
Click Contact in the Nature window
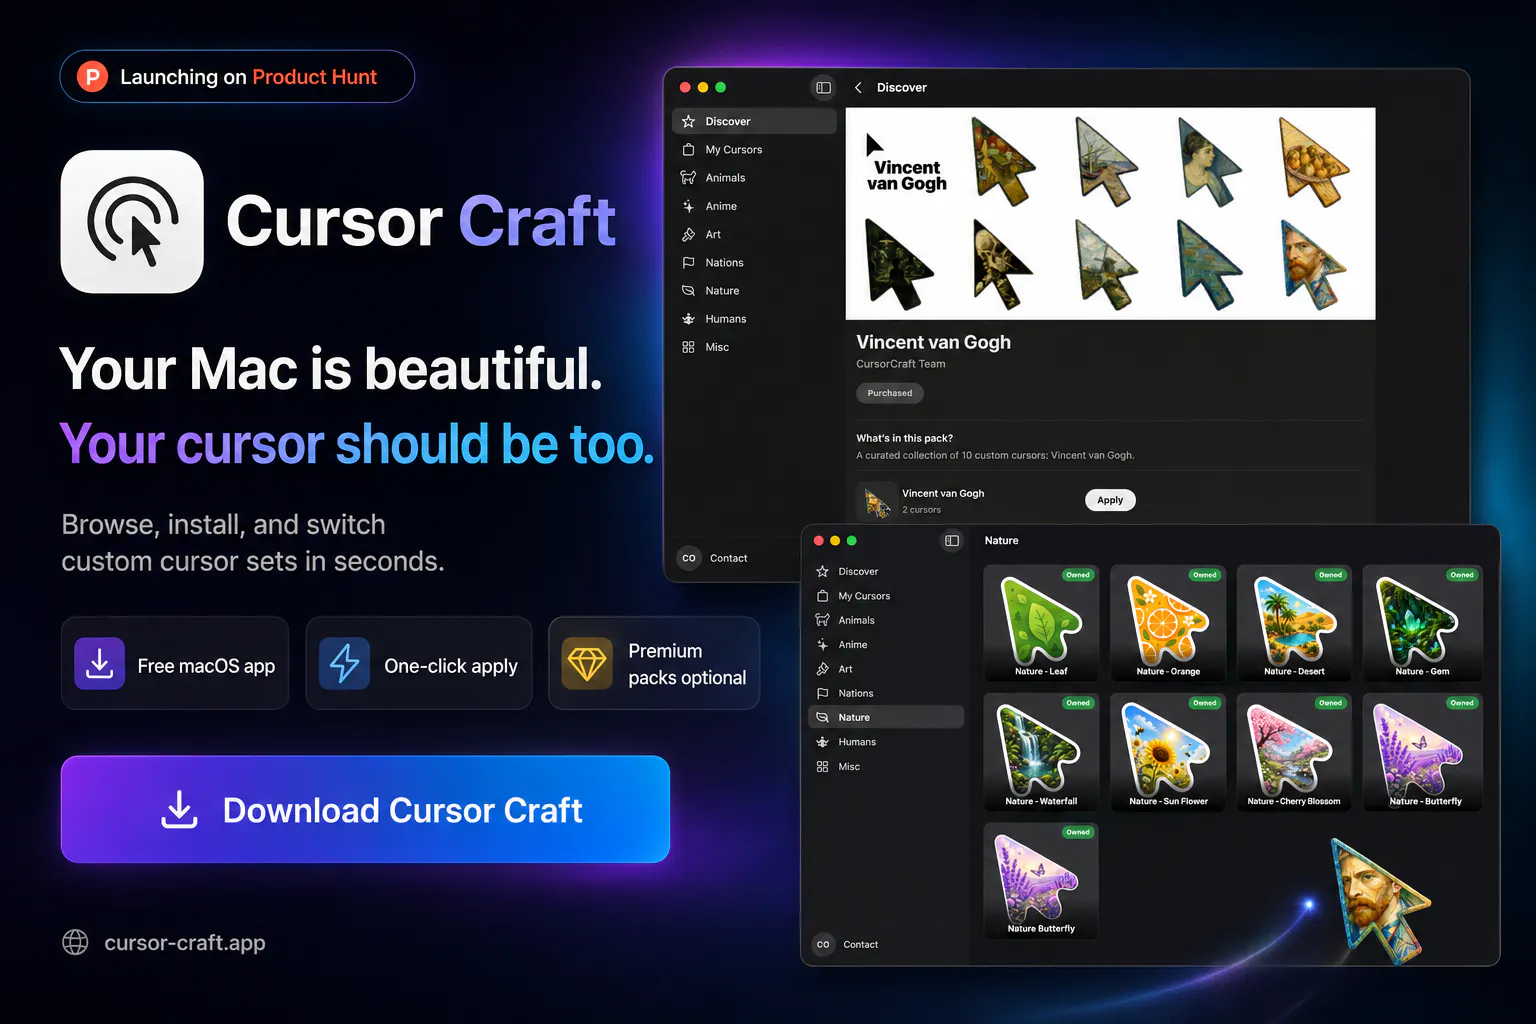point(860,944)
